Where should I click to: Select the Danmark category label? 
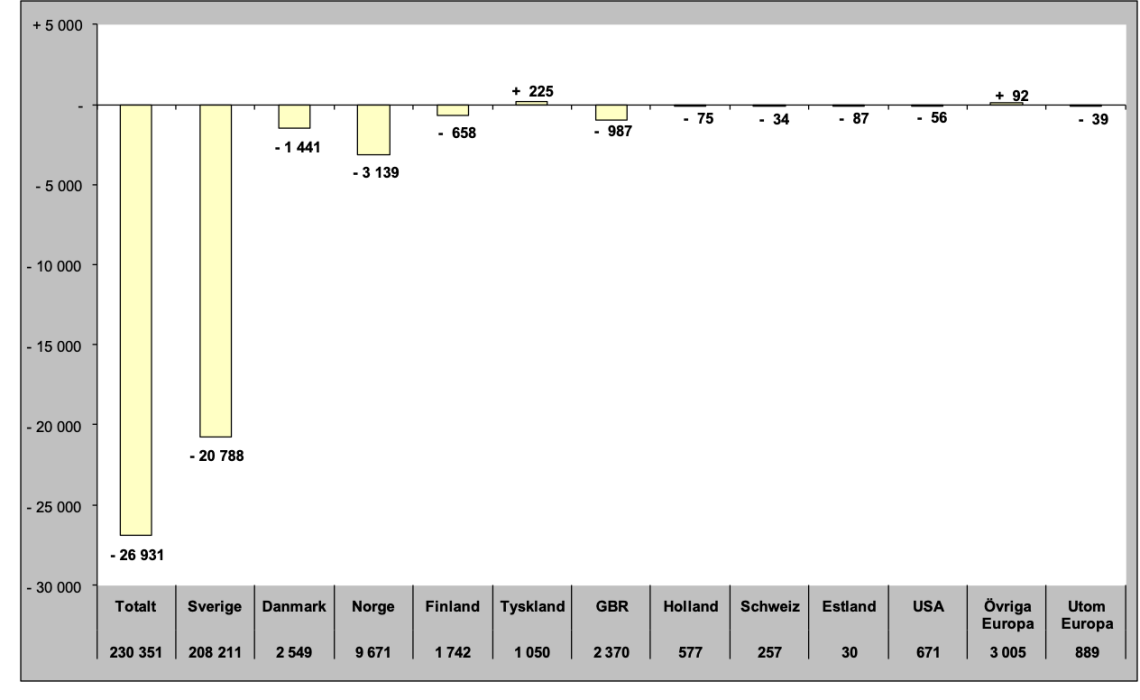point(294,607)
